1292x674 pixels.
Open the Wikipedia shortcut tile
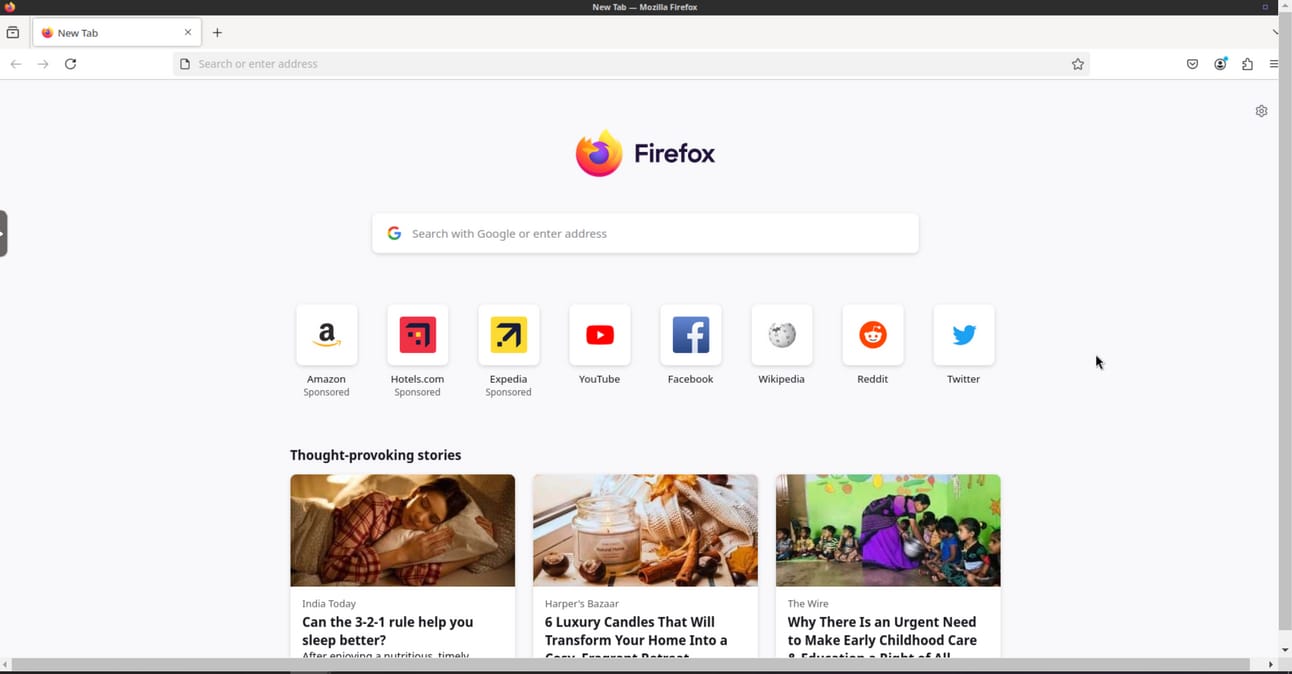click(x=781, y=335)
